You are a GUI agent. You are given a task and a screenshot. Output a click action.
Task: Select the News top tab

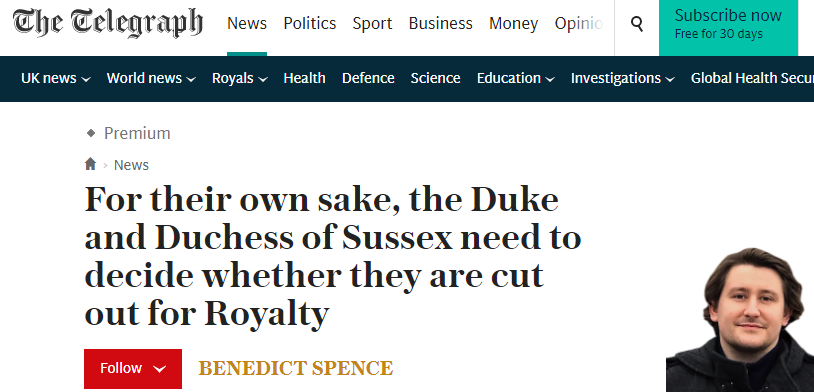coord(247,23)
